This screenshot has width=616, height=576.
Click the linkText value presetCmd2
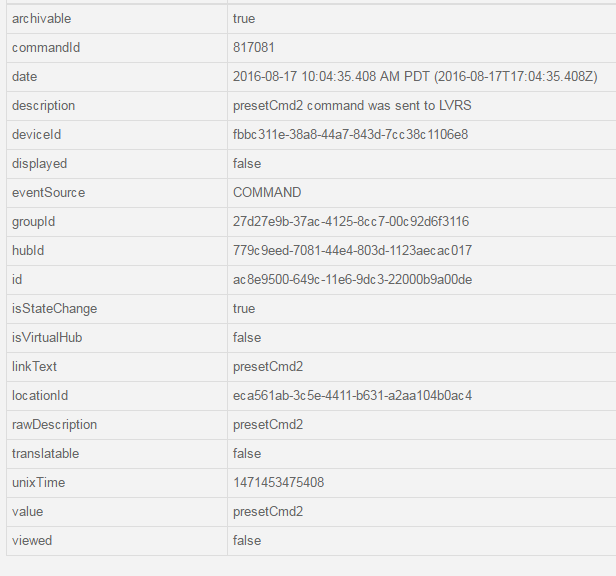click(x=268, y=367)
